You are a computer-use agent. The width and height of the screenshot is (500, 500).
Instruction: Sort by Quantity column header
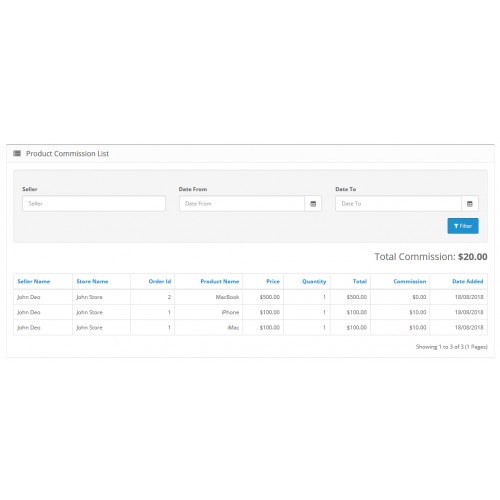(x=314, y=281)
